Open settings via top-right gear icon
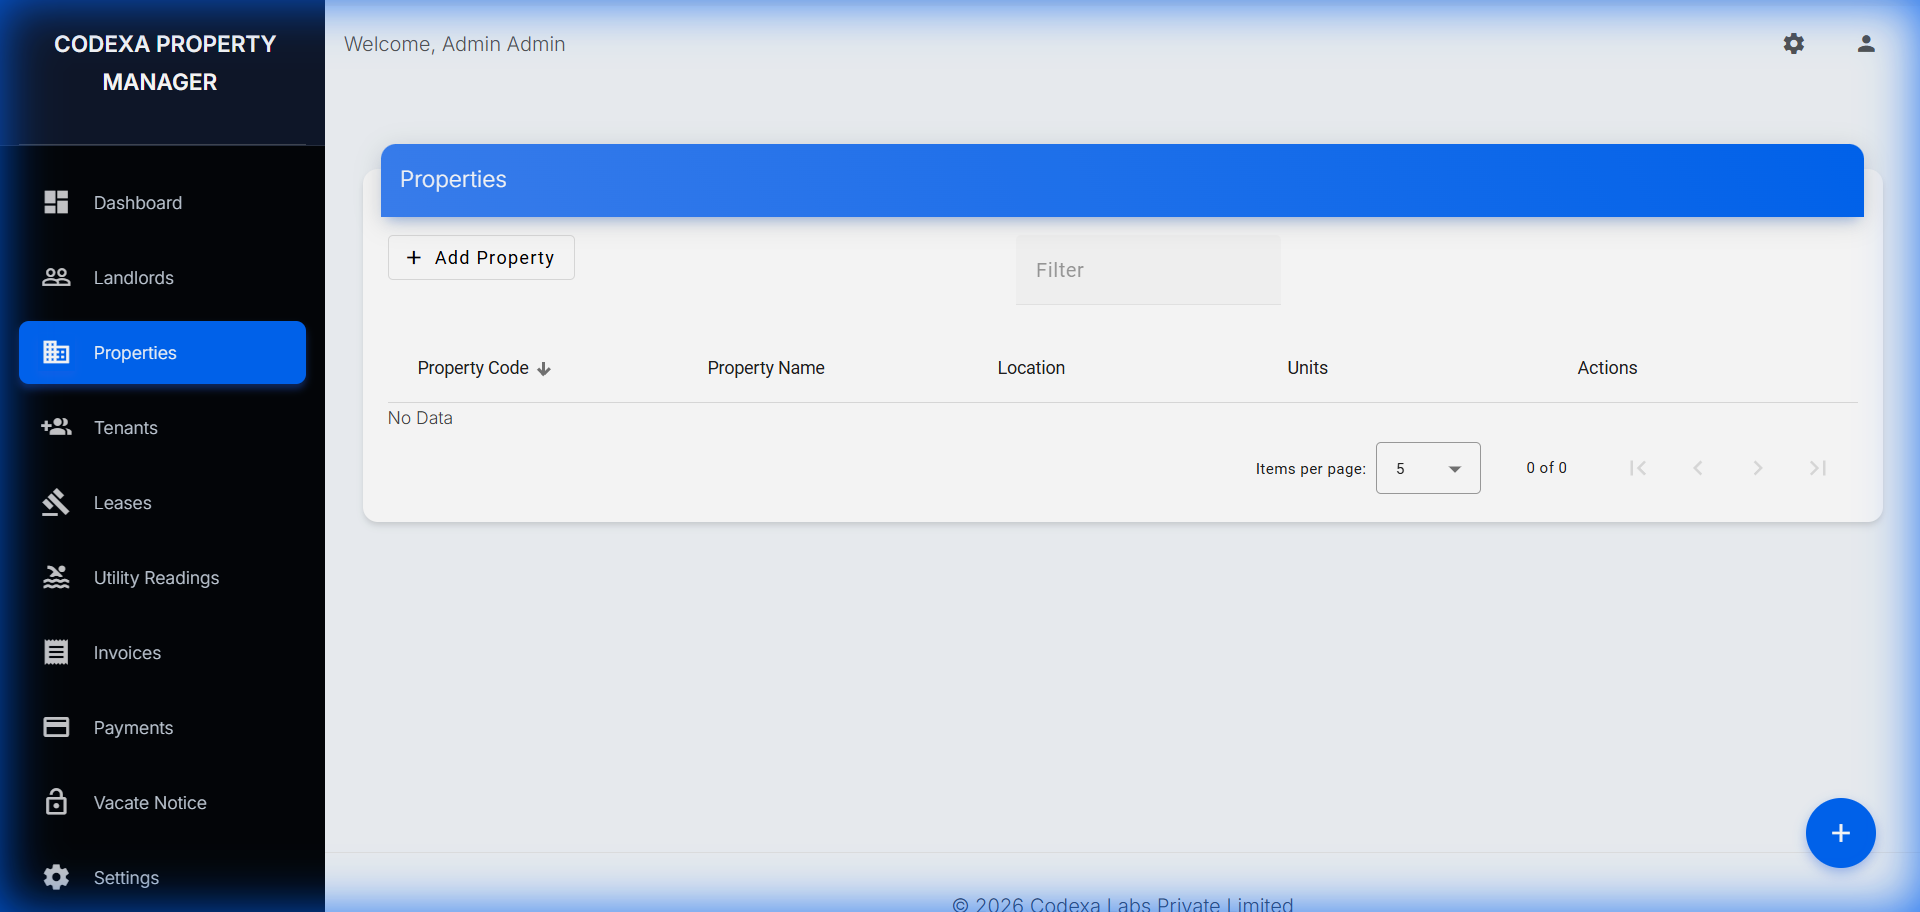The height and width of the screenshot is (912, 1920). (1793, 44)
